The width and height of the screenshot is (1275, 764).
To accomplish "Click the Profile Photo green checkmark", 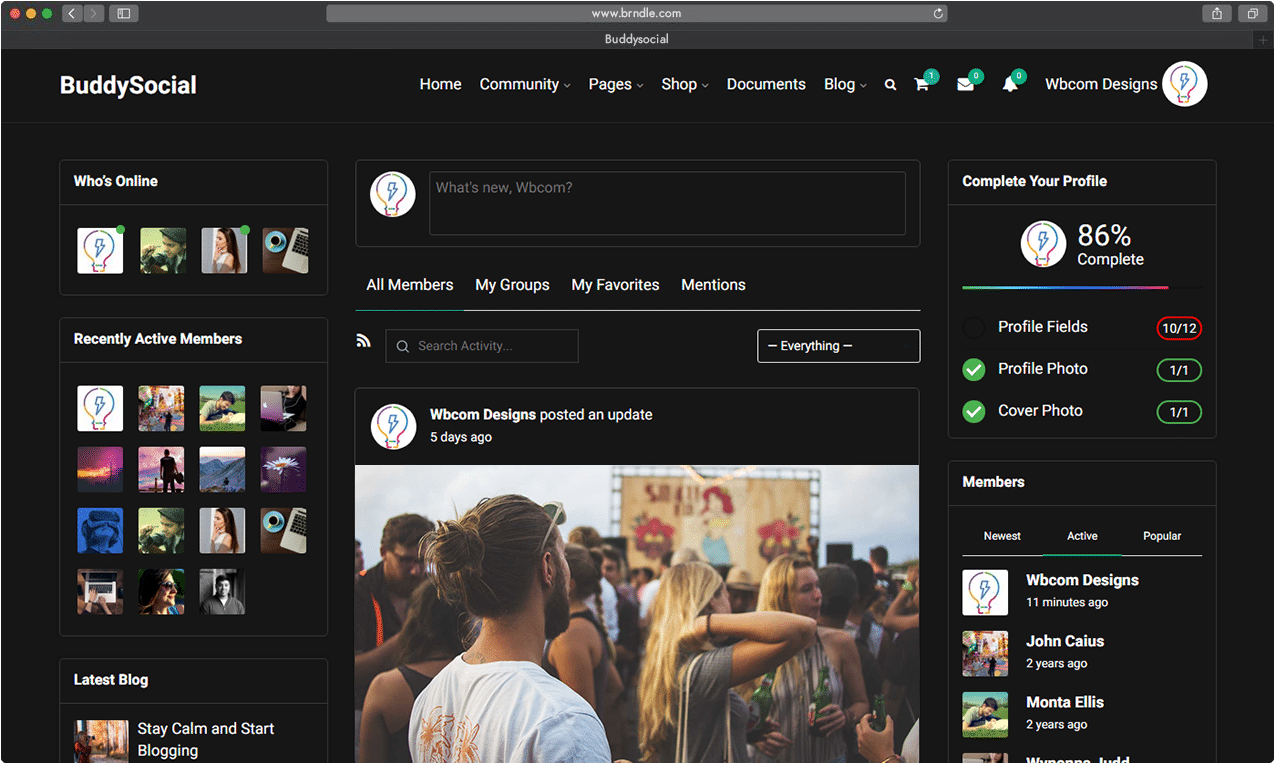I will (974, 370).
